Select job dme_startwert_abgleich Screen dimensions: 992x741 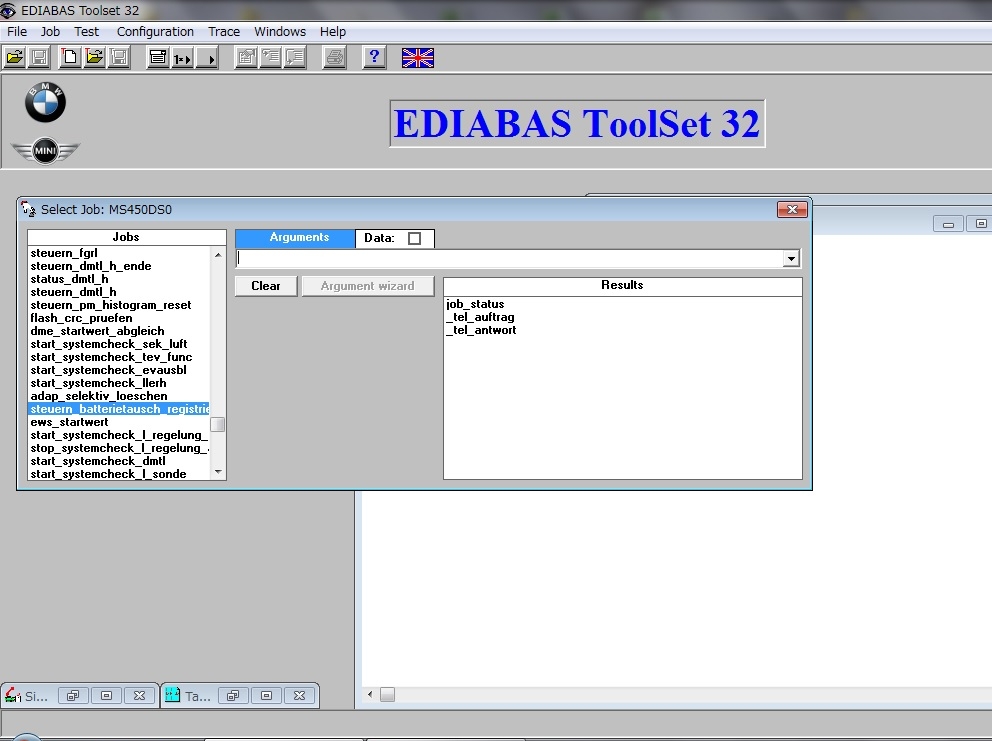coord(97,331)
